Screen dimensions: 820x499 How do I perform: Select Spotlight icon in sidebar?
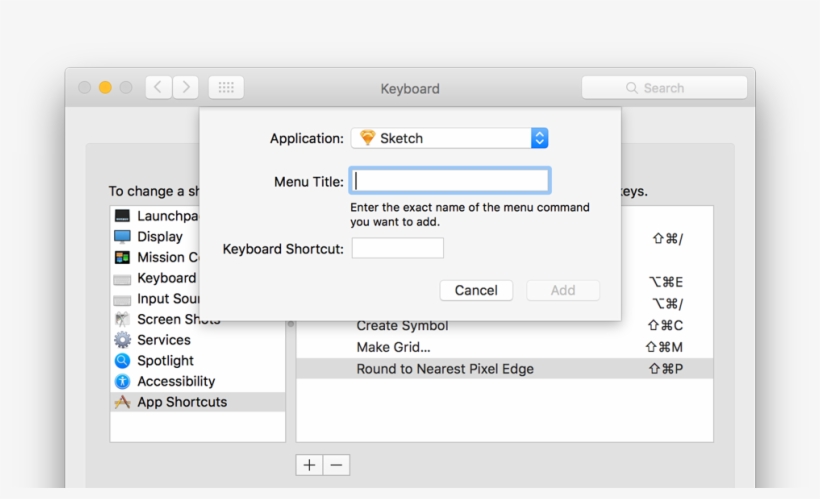point(122,360)
